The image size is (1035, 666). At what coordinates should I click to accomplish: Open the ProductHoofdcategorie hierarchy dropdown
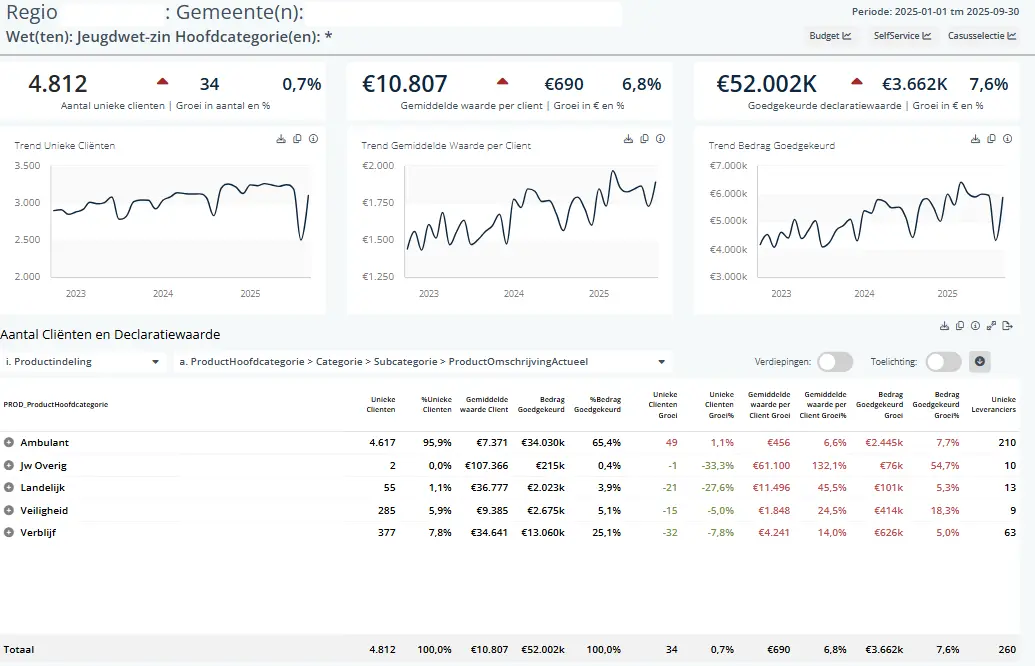point(421,362)
